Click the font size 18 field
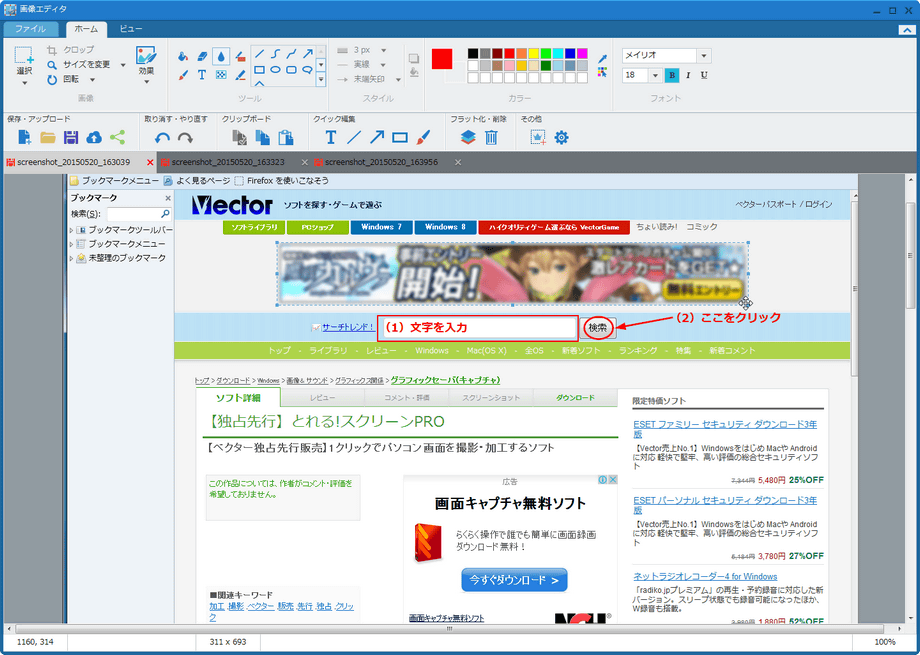Image resolution: width=920 pixels, height=655 pixels. pyautogui.click(x=635, y=75)
